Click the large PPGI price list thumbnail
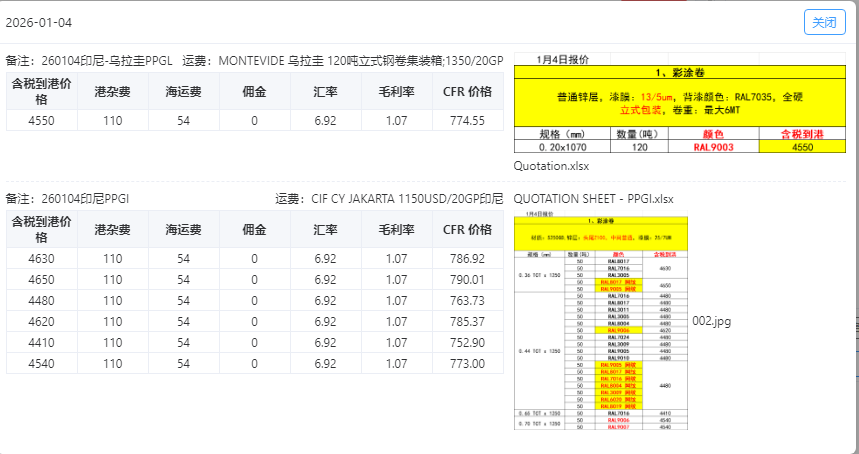 (x=601, y=320)
